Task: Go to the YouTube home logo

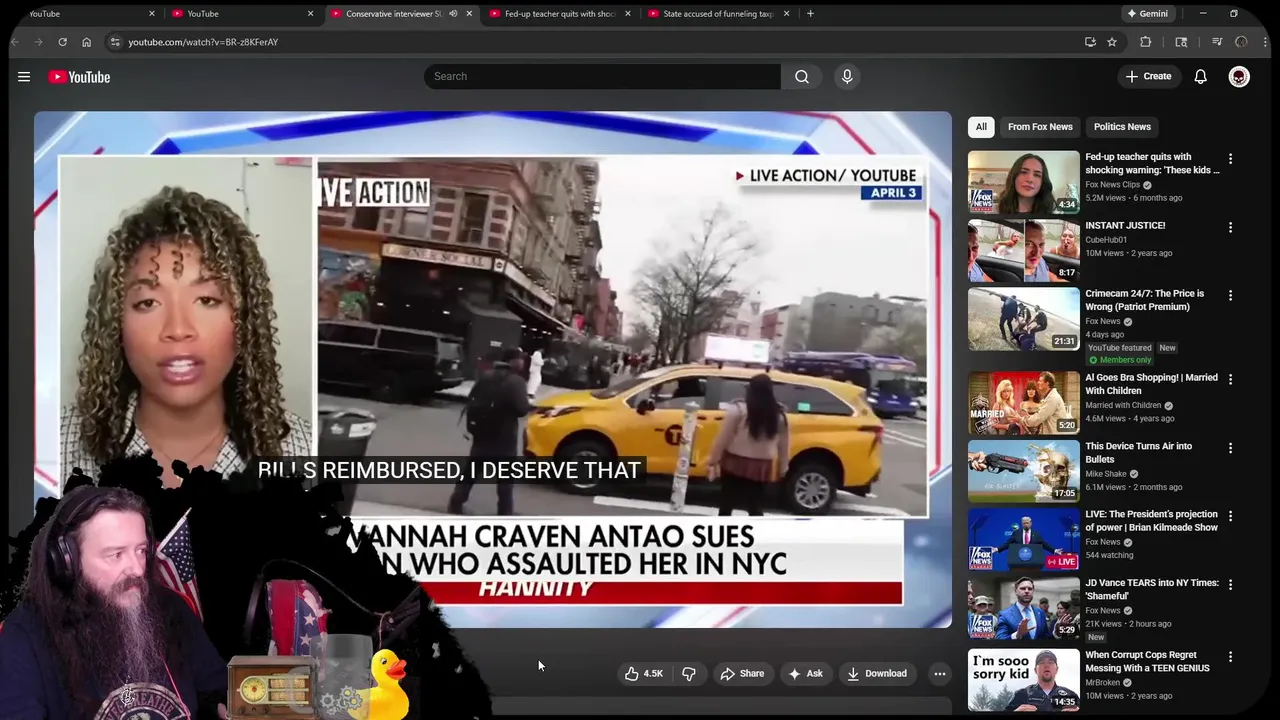Action: pyautogui.click(x=79, y=77)
